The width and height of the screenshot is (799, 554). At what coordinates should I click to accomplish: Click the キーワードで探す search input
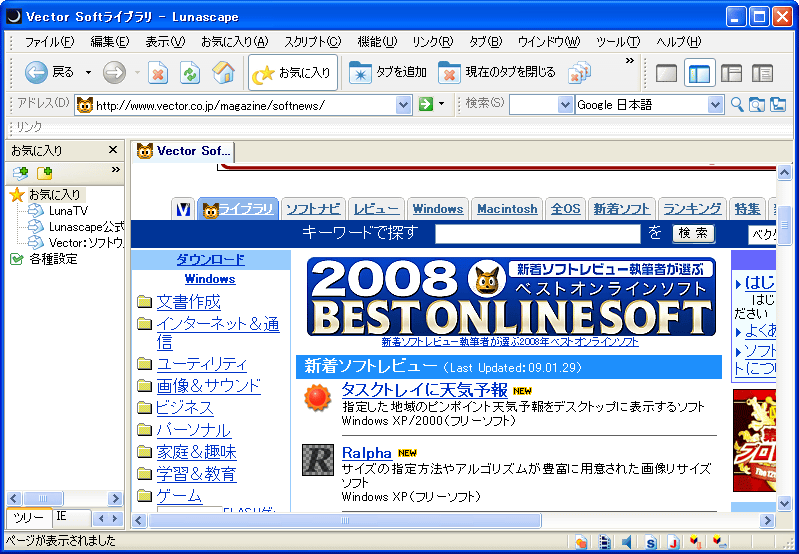click(x=538, y=234)
